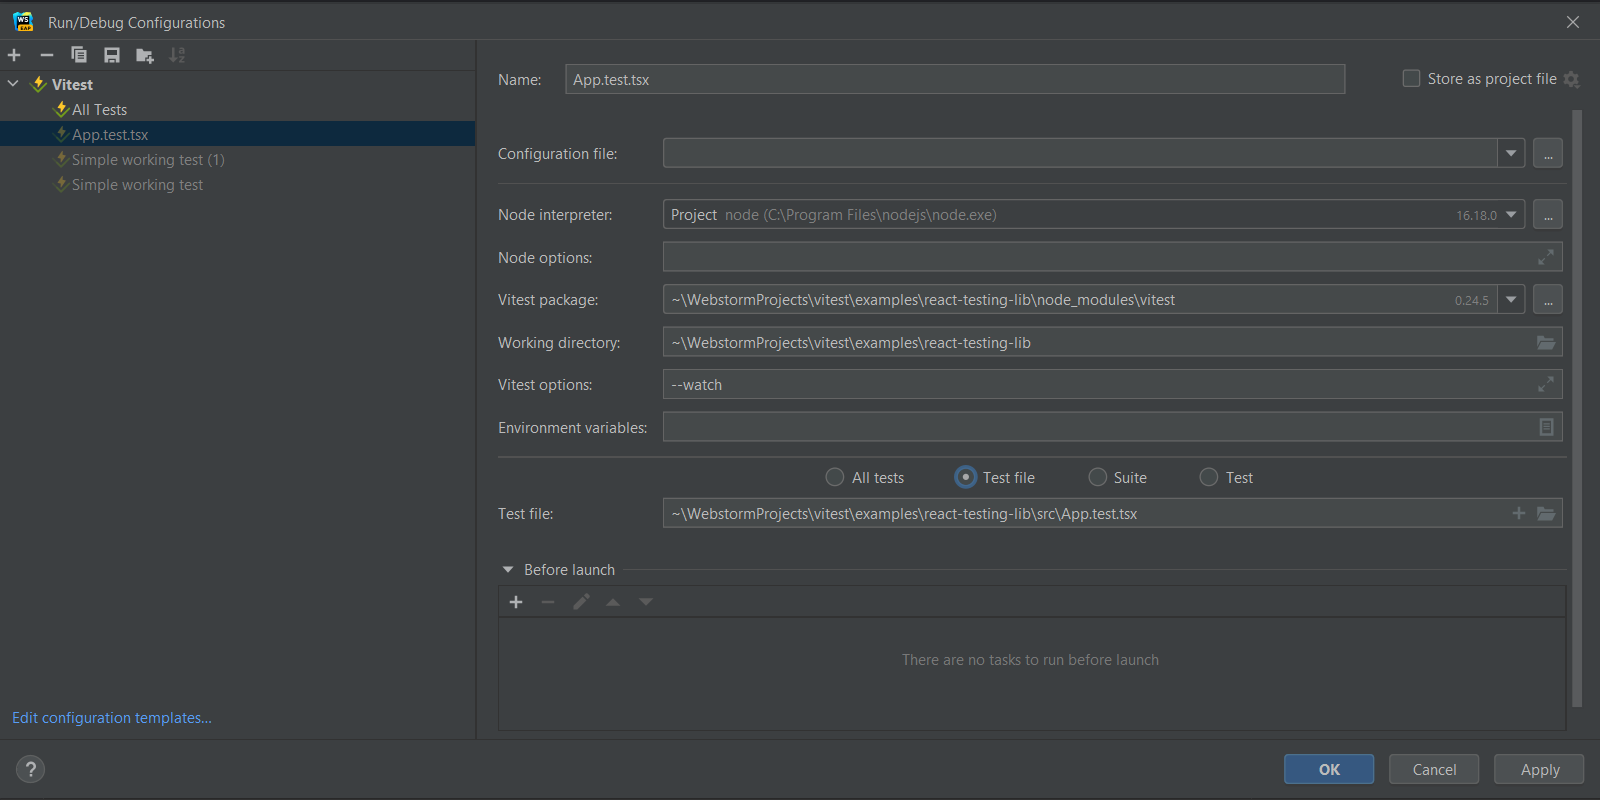
Task: Browse for the working directory folder
Action: 1546,343
